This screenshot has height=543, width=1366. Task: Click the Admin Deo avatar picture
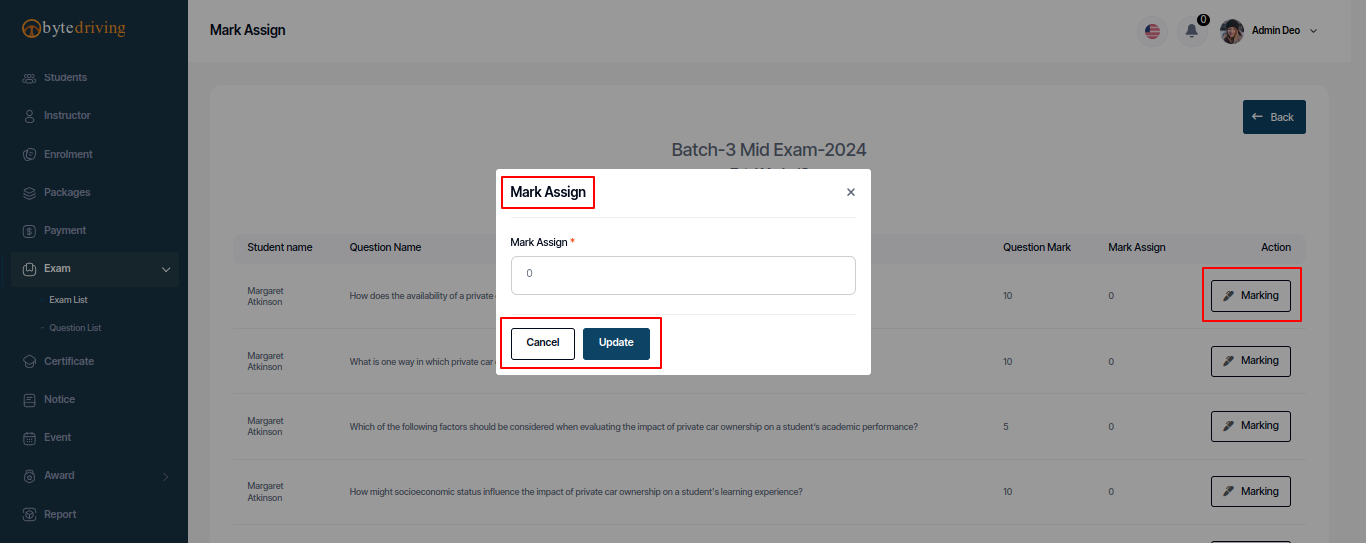coord(1232,31)
